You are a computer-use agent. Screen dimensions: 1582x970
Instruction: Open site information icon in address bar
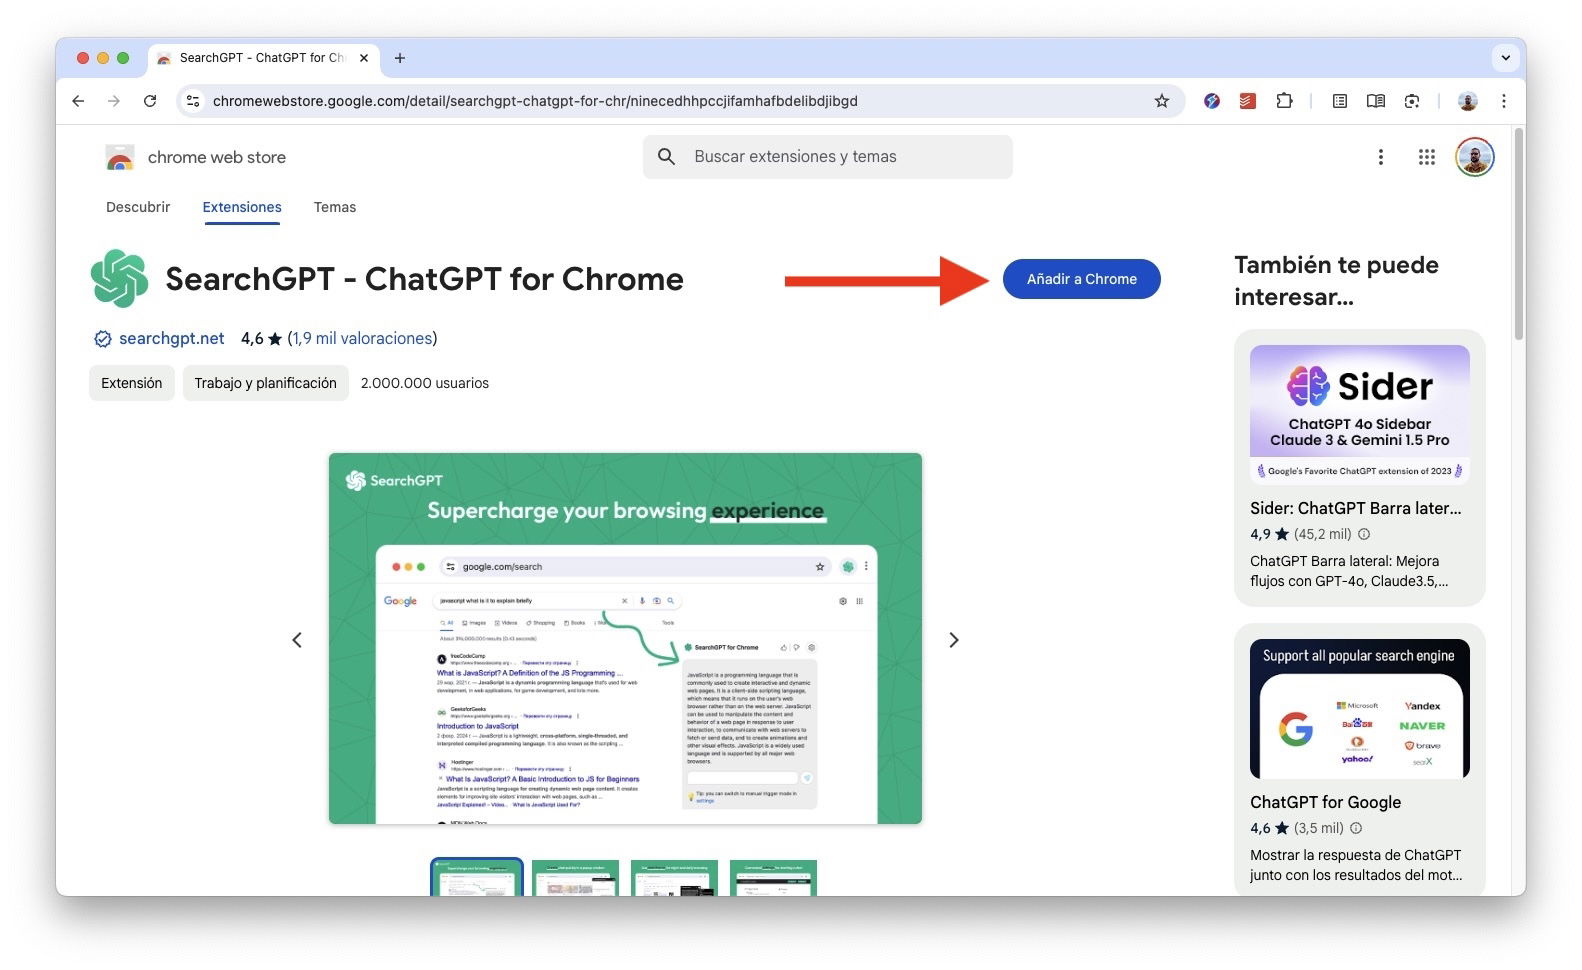[x=194, y=101]
